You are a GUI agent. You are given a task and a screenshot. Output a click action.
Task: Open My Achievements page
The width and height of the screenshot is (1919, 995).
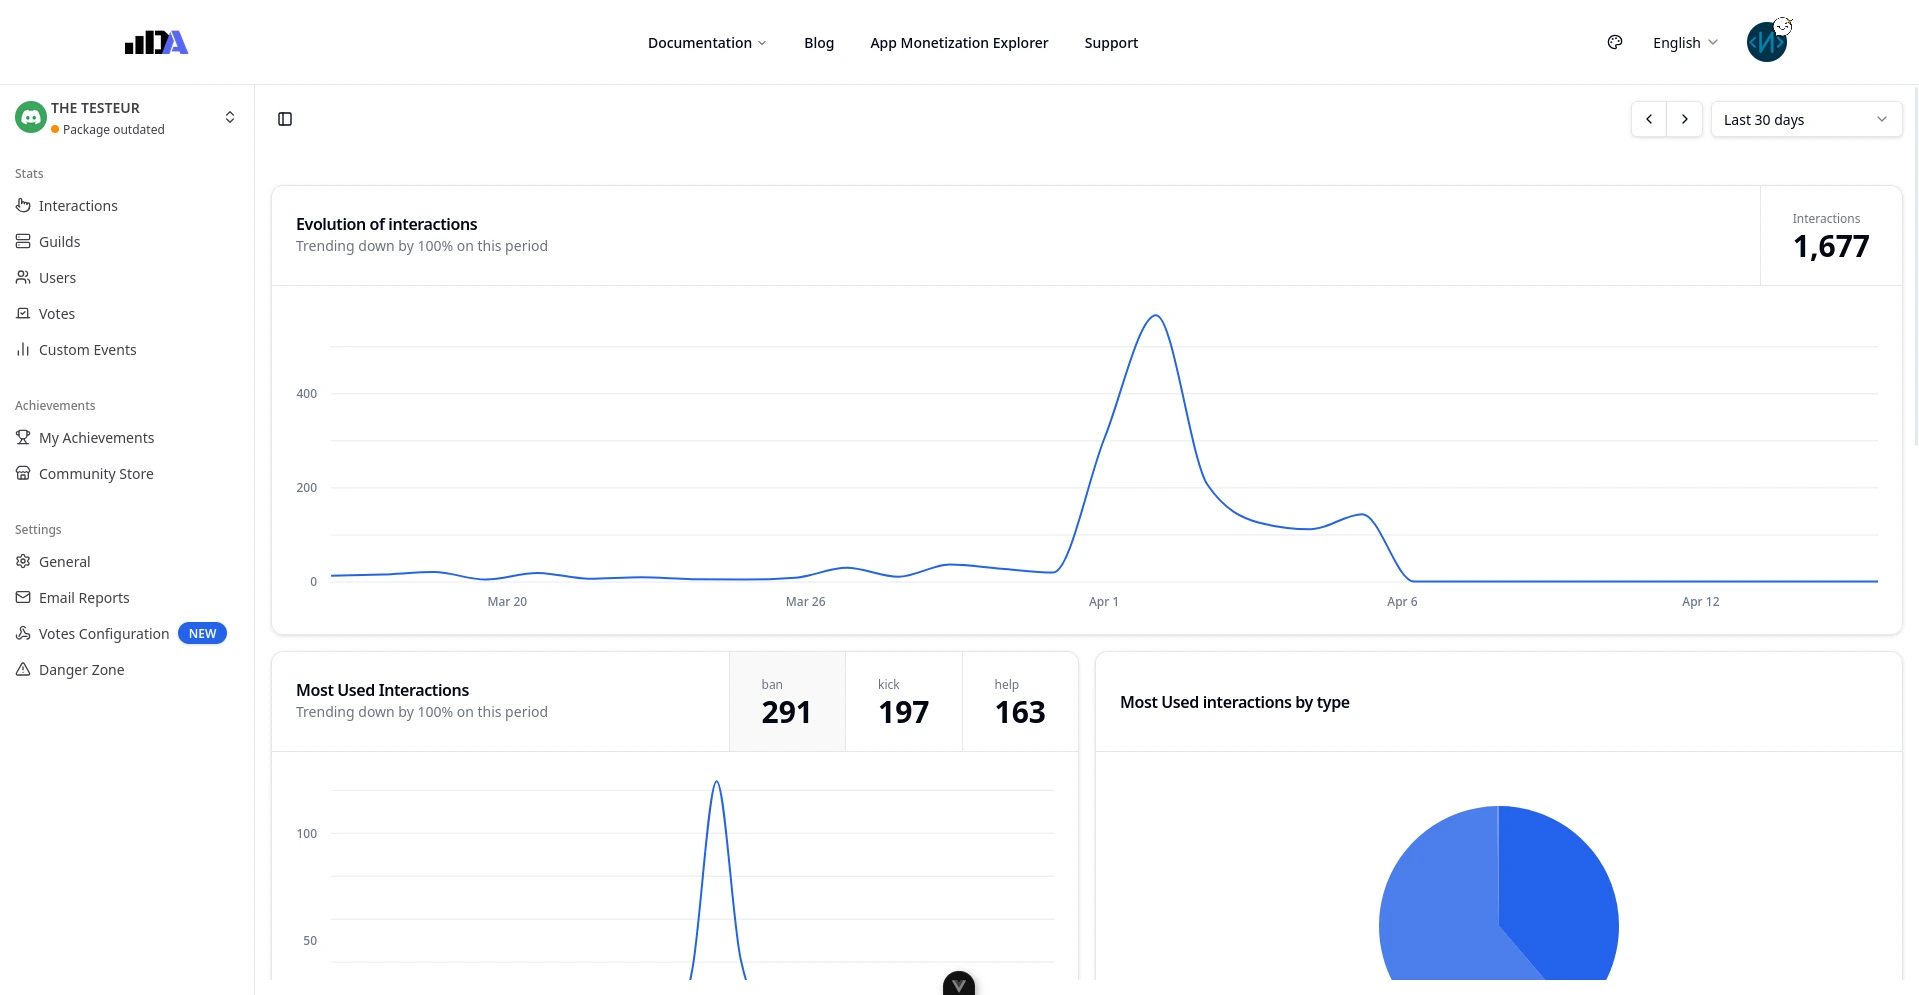coord(96,437)
